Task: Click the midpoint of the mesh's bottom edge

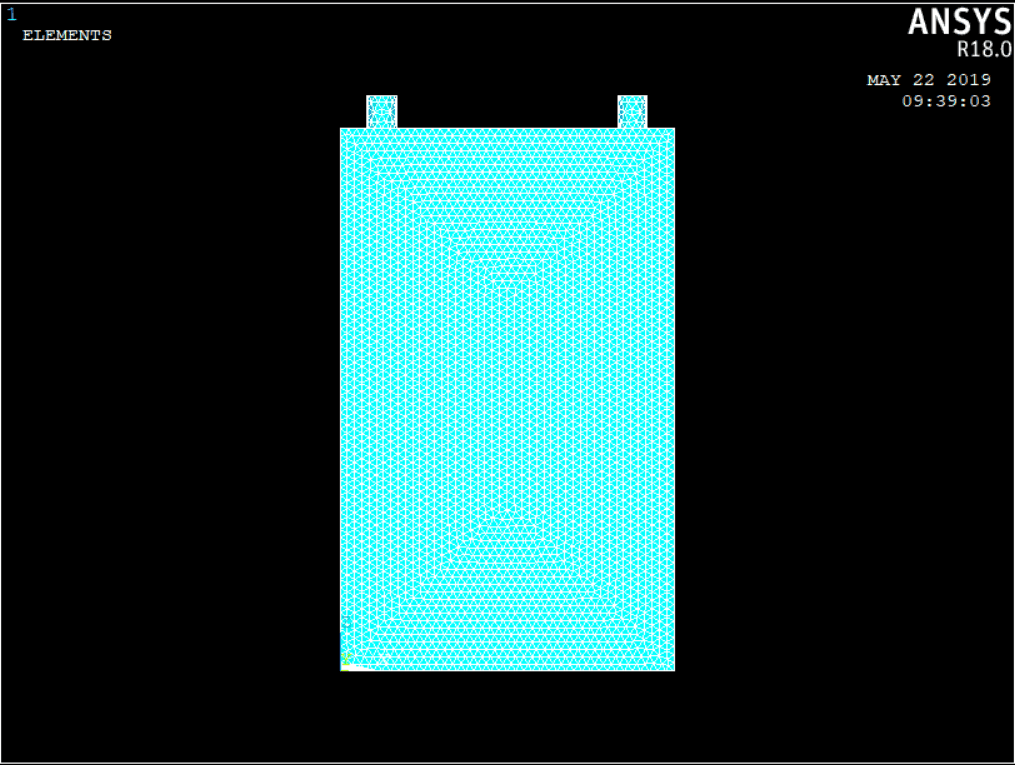Action: [507, 669]
